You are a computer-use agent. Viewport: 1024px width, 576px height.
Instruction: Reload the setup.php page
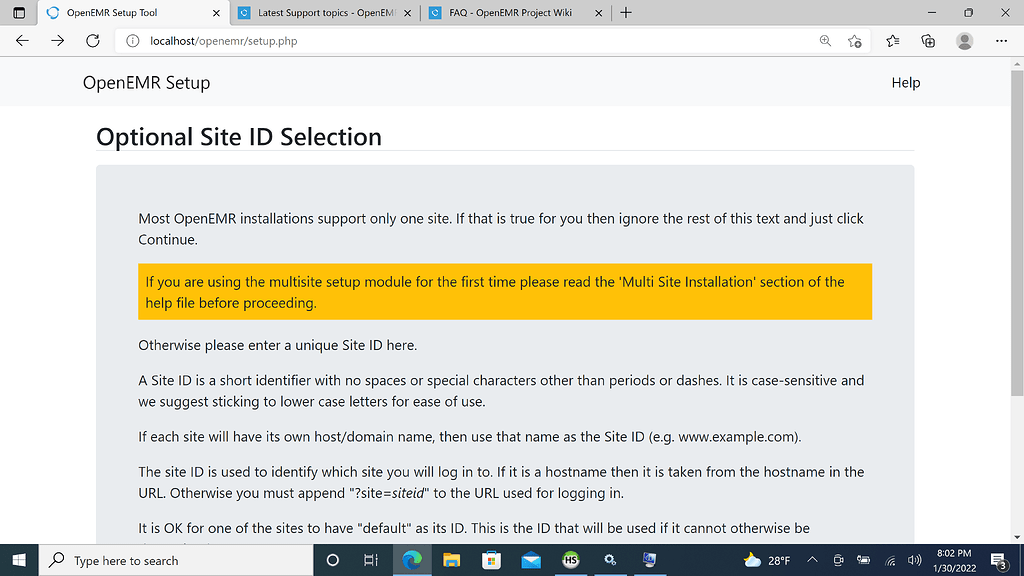click(x=92, y=41)
